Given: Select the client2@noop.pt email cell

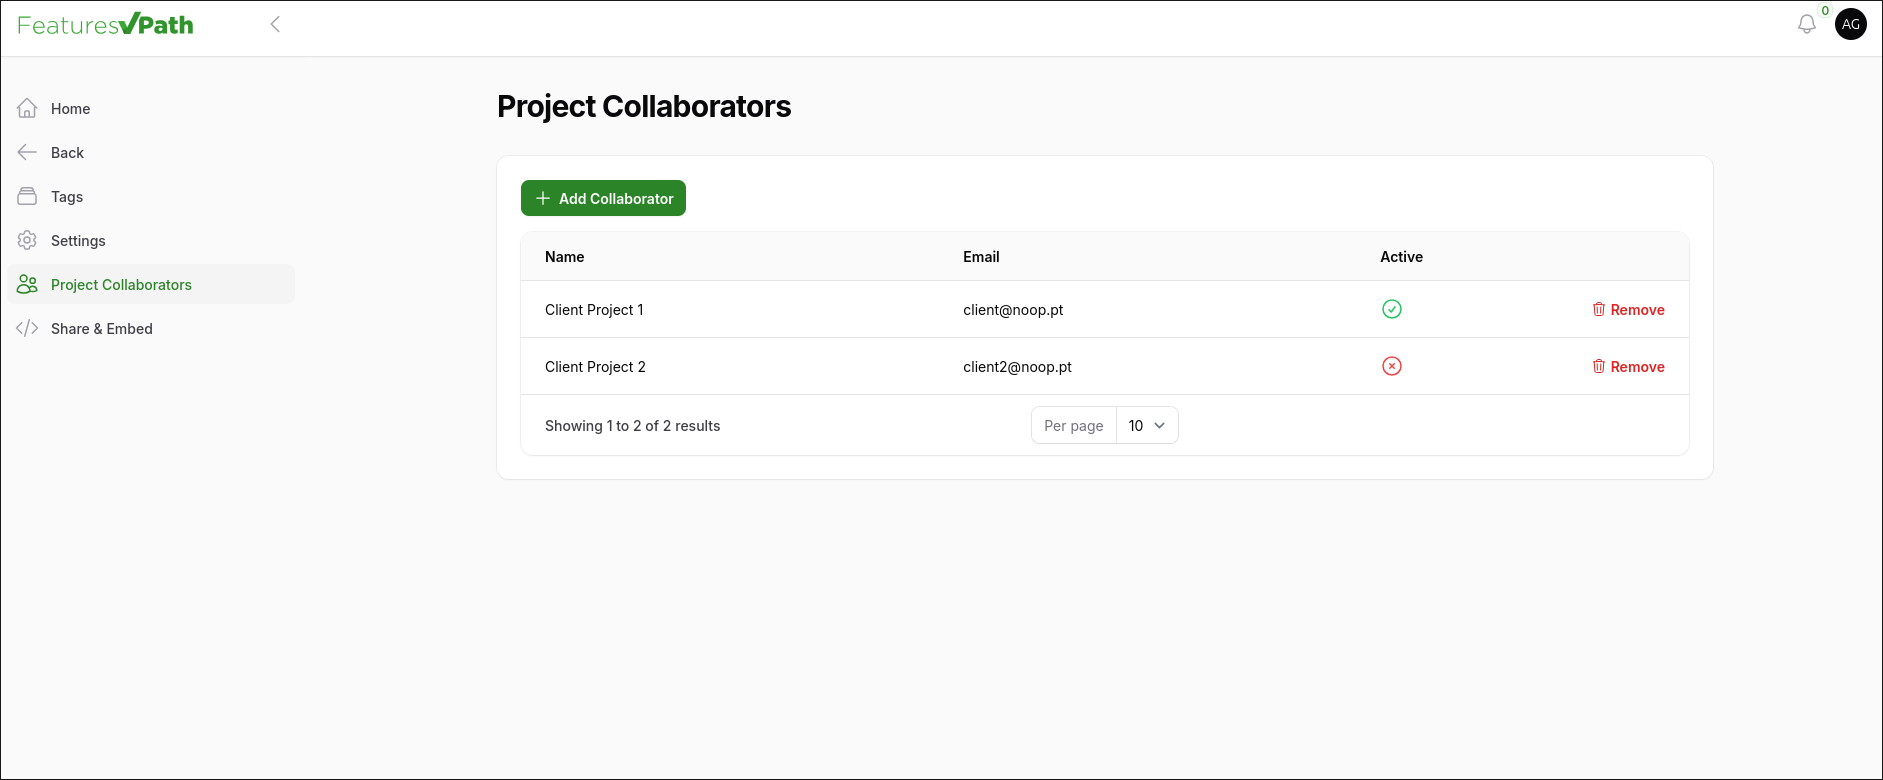Looking at the screenshot, I should point(1017,367).
